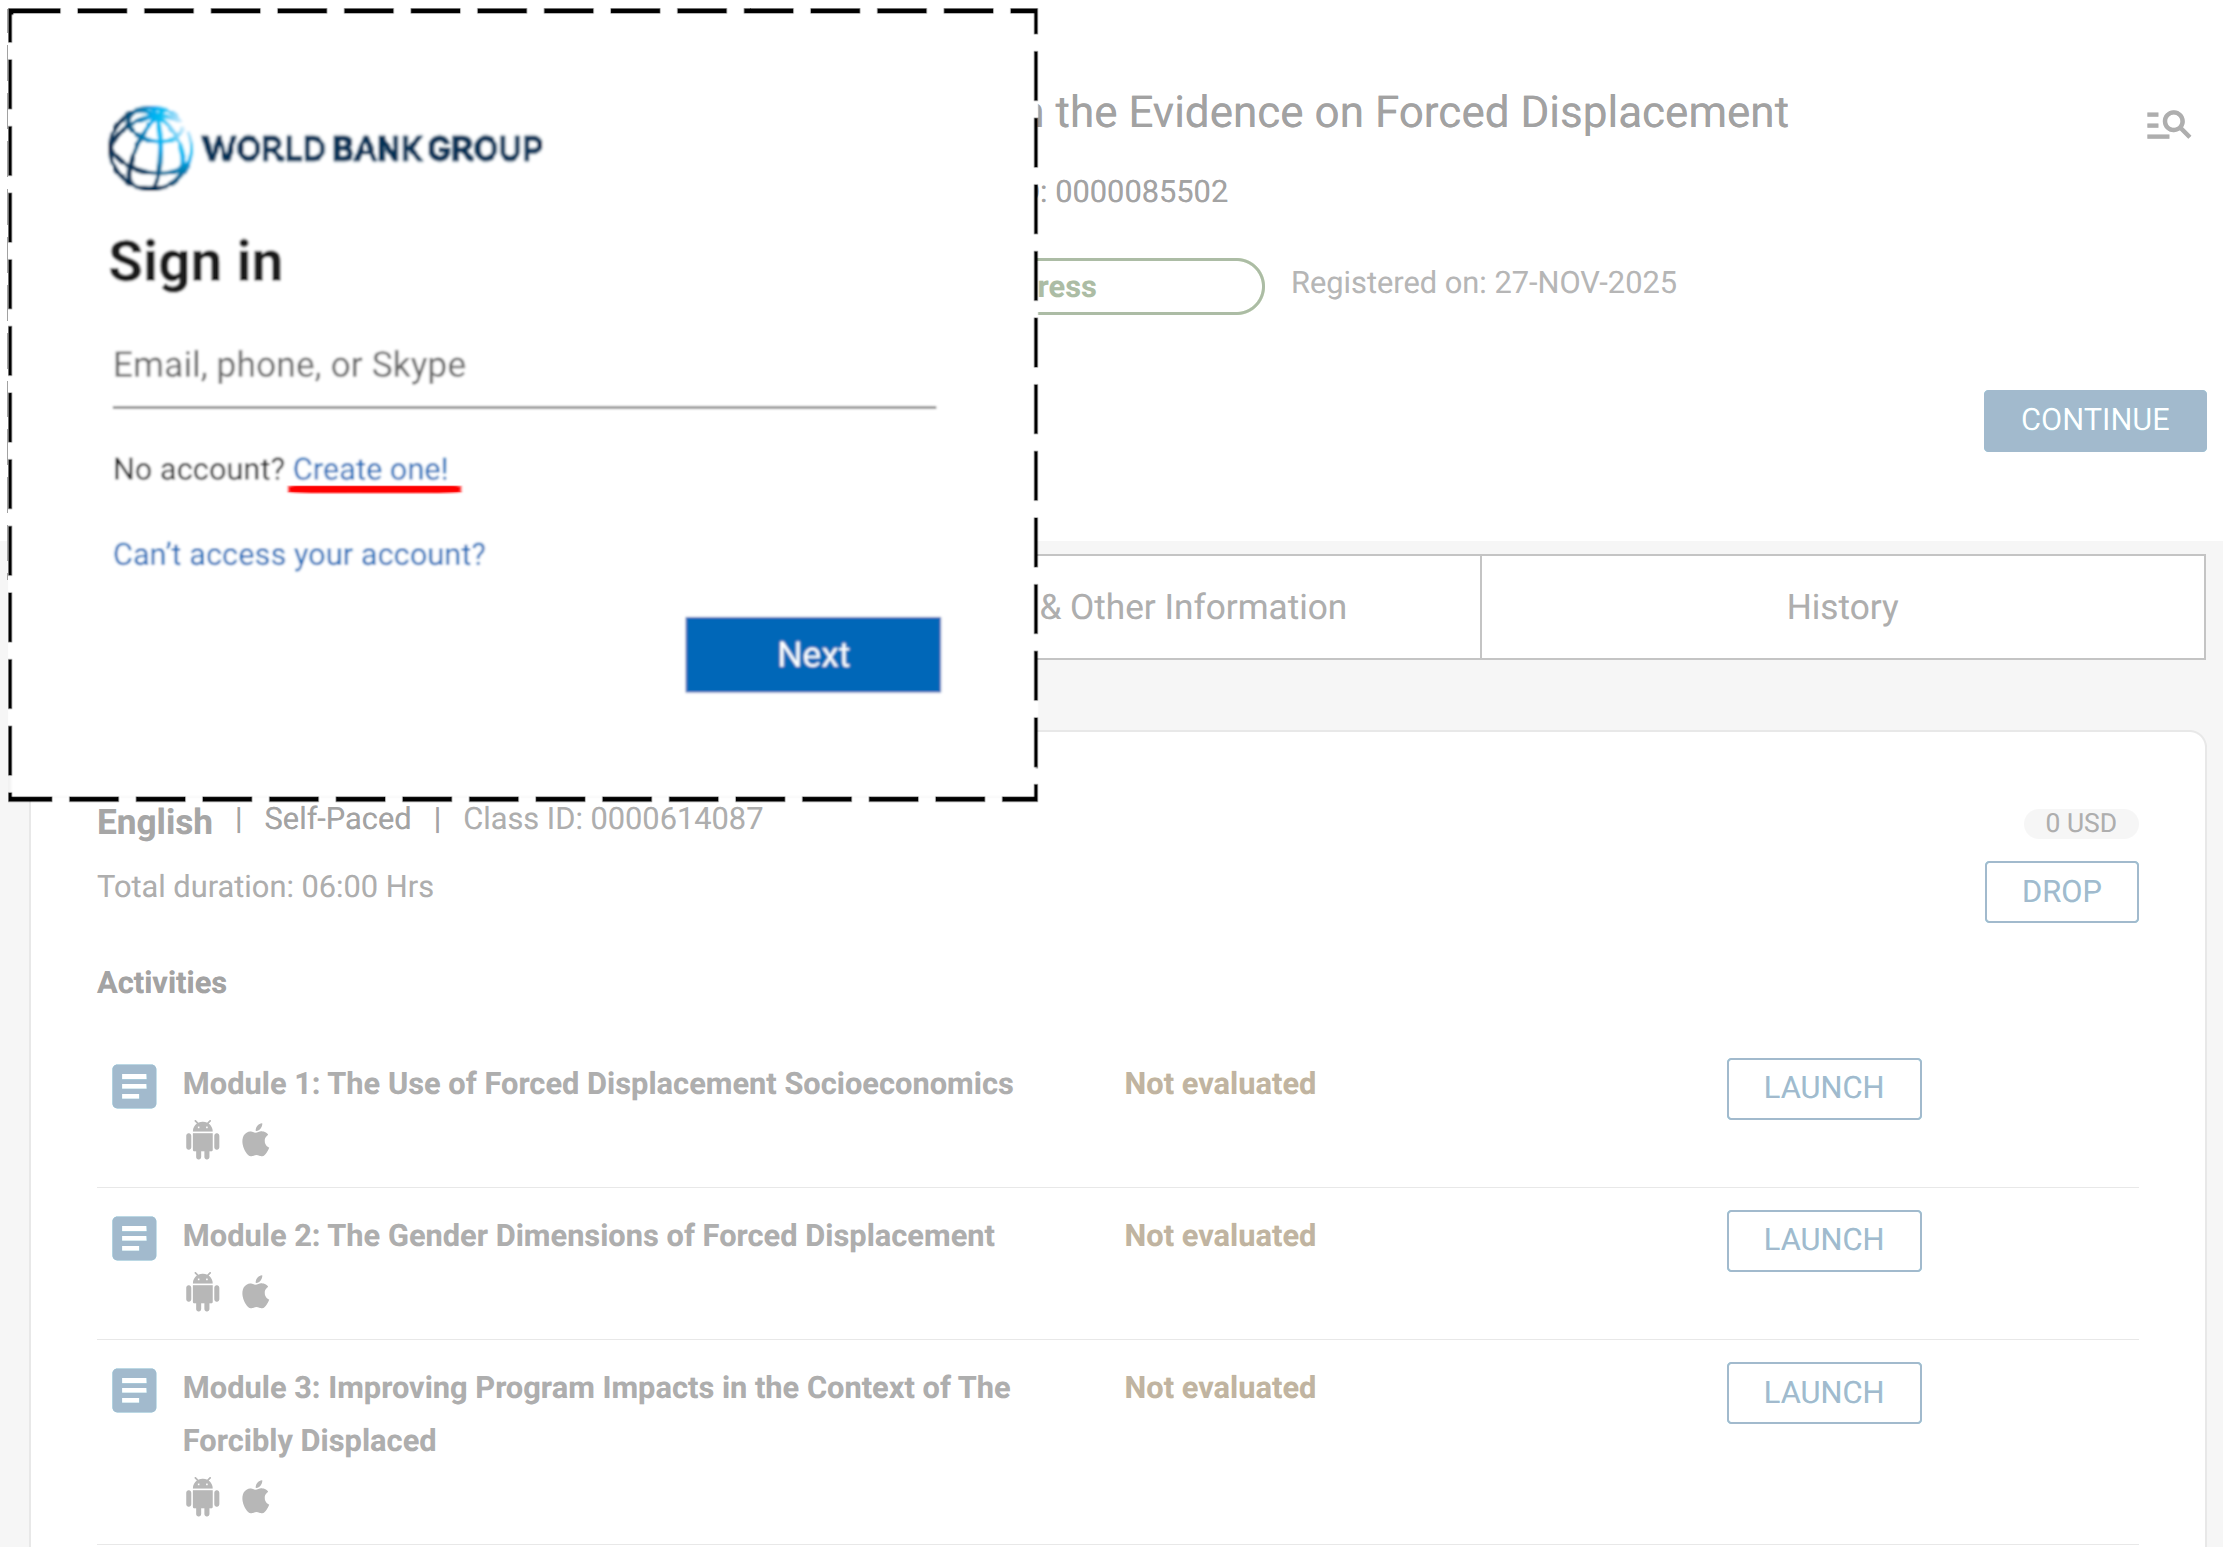Click the Create one! link

tap(370, 469)
